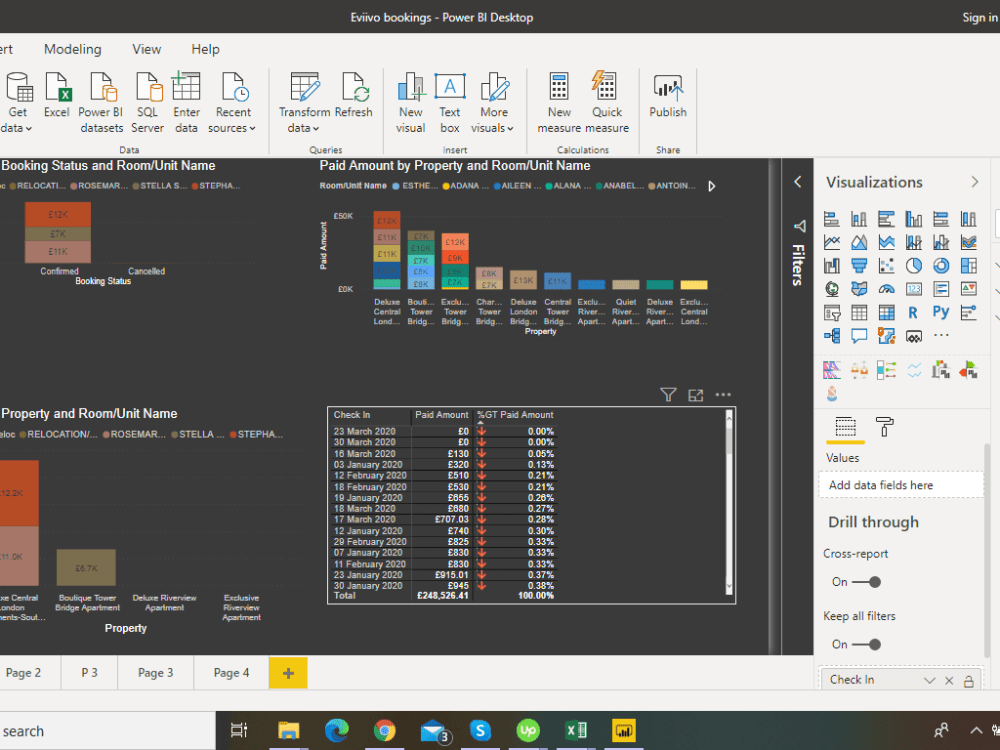This screenshot has width=1000, height=750.
Task: Toggle Cross-report drill through off
Action: click(871, 581)
